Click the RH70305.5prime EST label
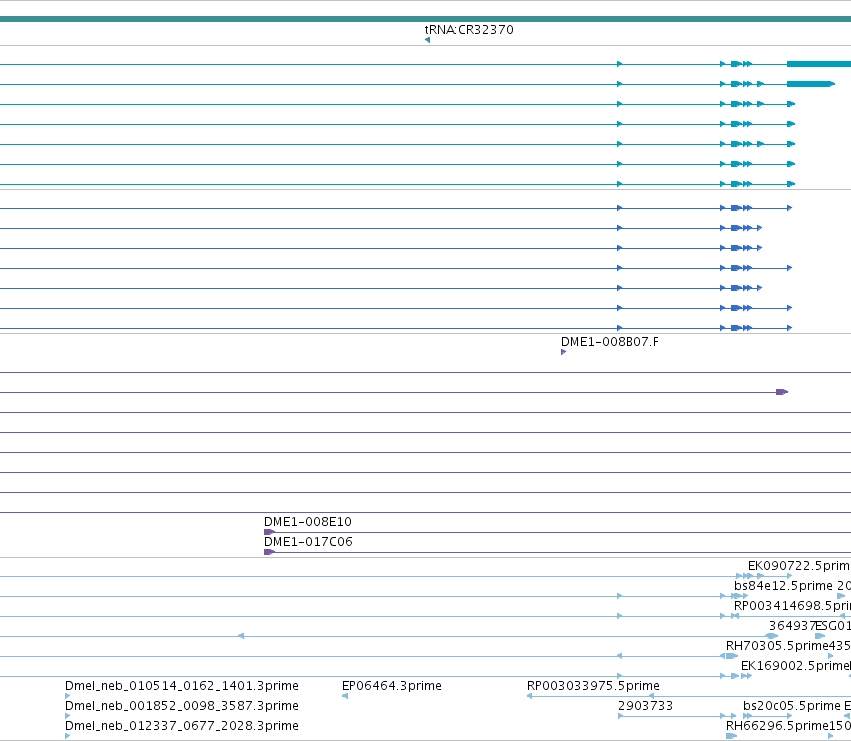The height and width of the screenshot is (741, 851). (777, 646)
